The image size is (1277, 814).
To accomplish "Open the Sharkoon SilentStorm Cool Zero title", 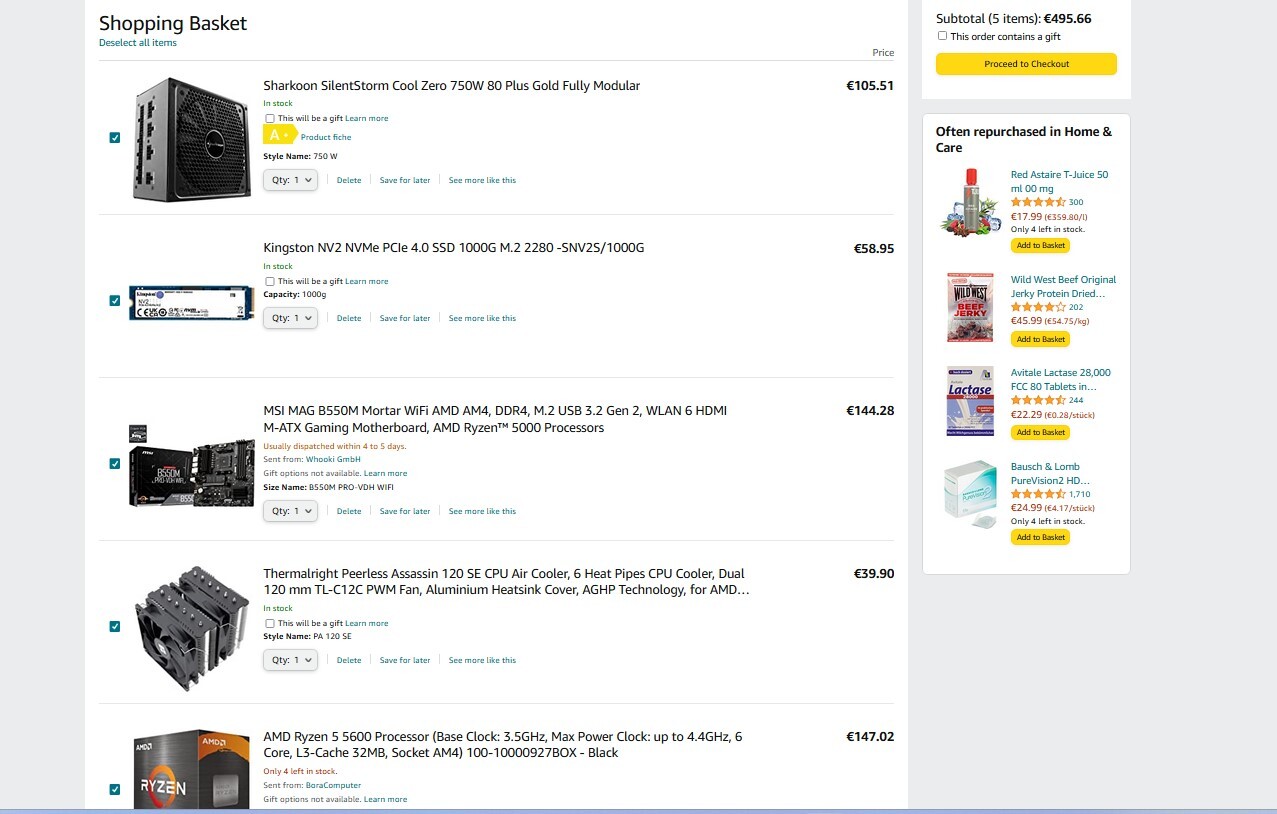I will click(x=451, y=86).
